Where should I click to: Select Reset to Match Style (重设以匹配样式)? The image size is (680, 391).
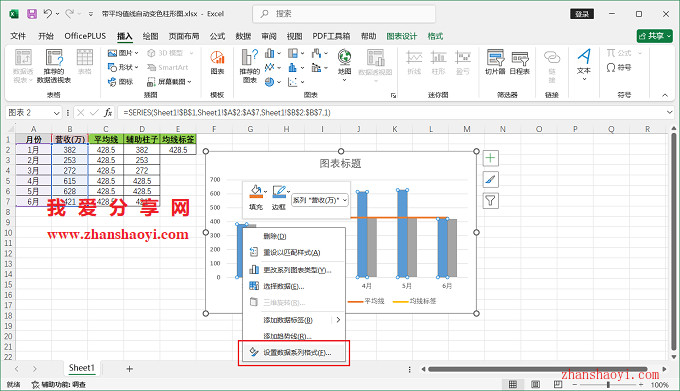(x=294, y=252)
